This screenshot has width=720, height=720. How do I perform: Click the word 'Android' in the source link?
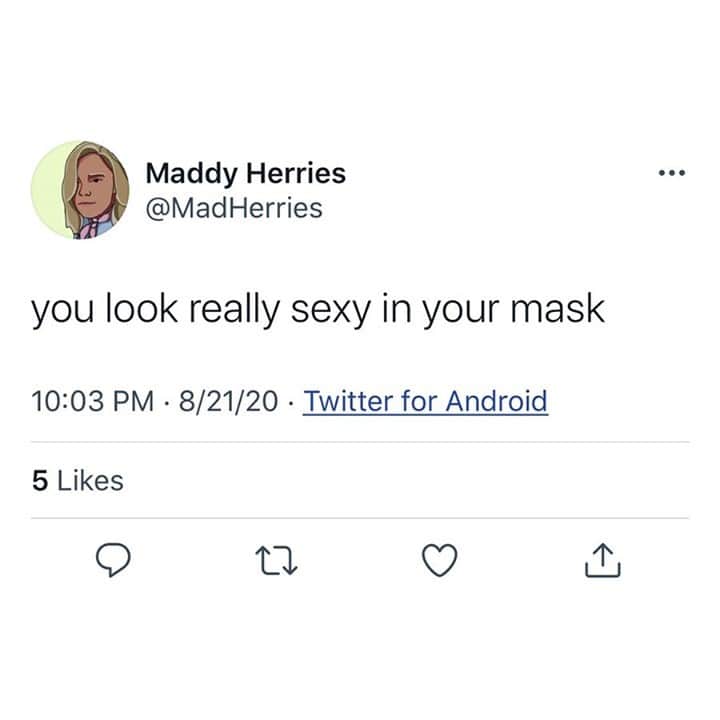496,401
